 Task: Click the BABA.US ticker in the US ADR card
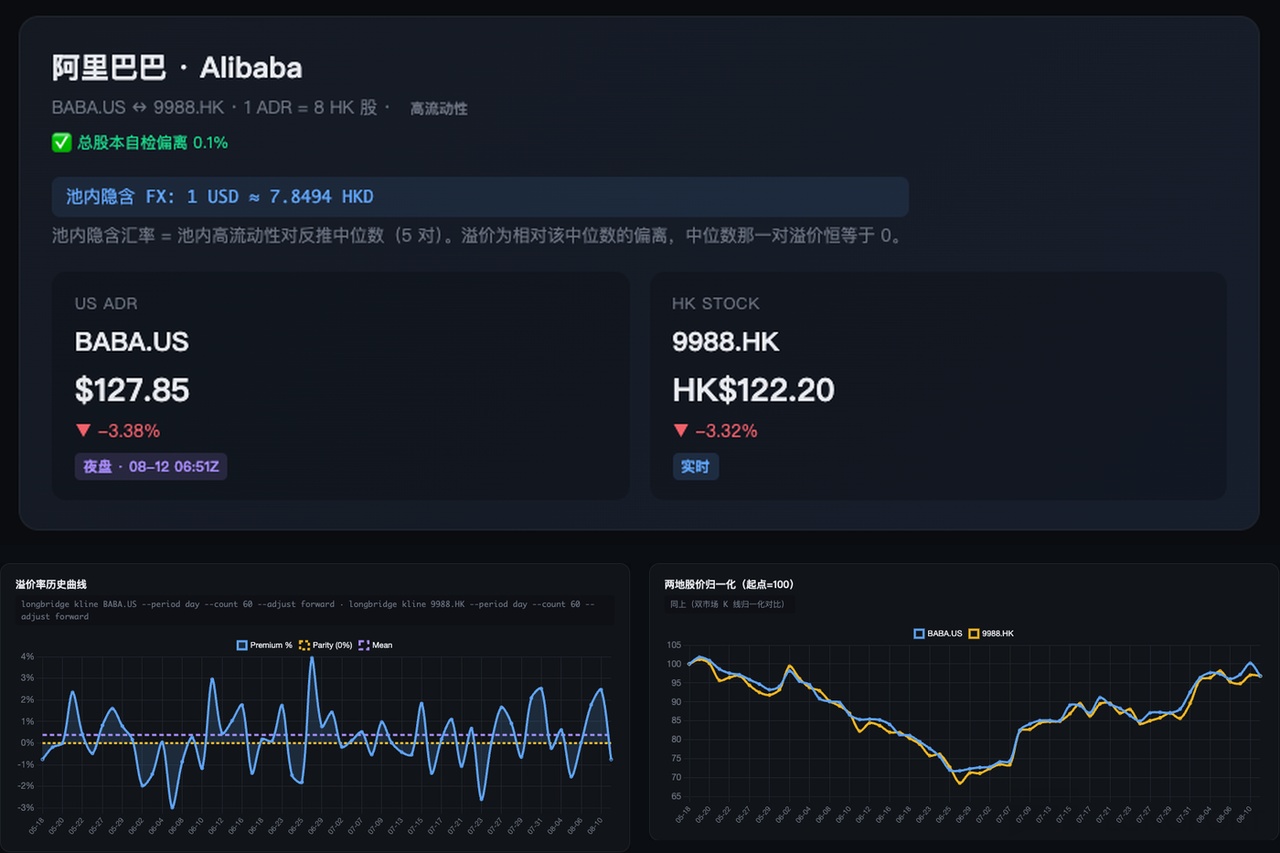coord(132,342)
